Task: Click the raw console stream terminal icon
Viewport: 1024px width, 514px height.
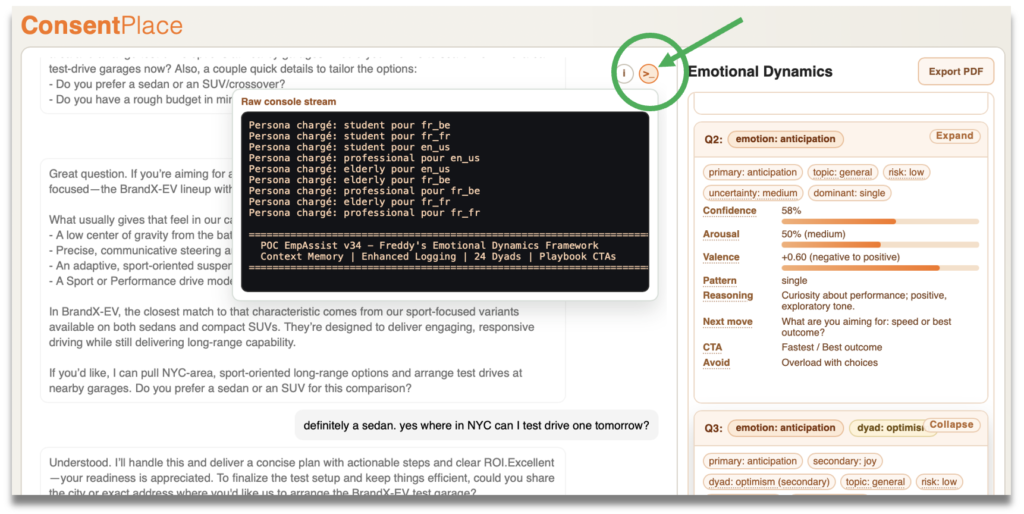Action: (x=649, y=73)
